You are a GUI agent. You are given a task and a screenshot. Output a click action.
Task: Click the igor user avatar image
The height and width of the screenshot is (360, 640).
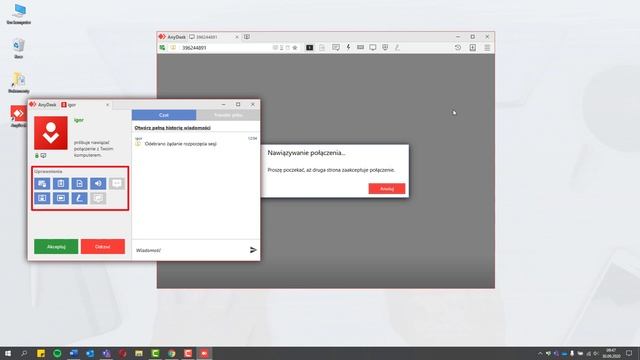(x=51, y=133)
